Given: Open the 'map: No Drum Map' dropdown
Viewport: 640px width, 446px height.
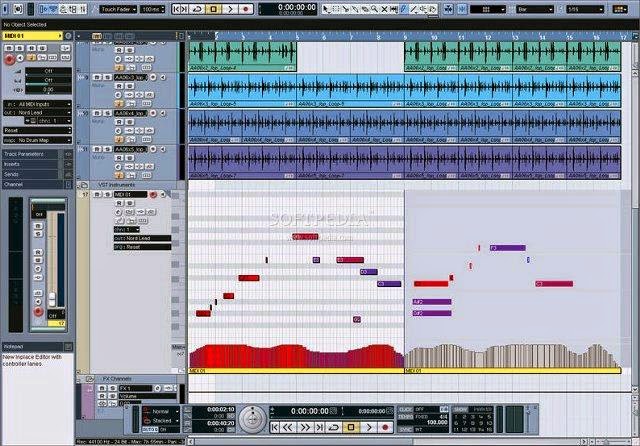Looking at the screenshot, I should point(38,140).
